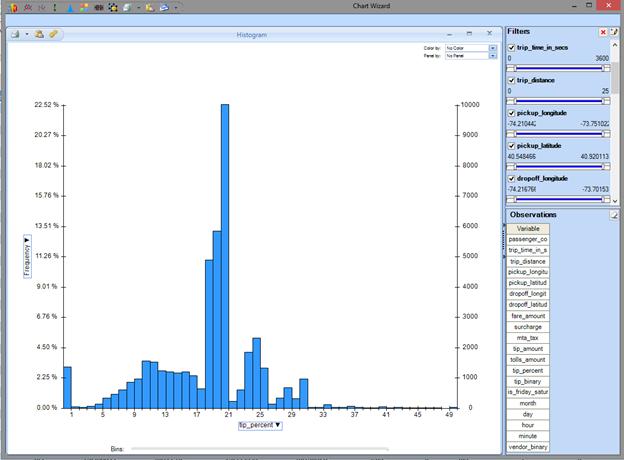624x460 pixels.
Task: Click the first chart icon in top toolbar
Action: (11, 7)
